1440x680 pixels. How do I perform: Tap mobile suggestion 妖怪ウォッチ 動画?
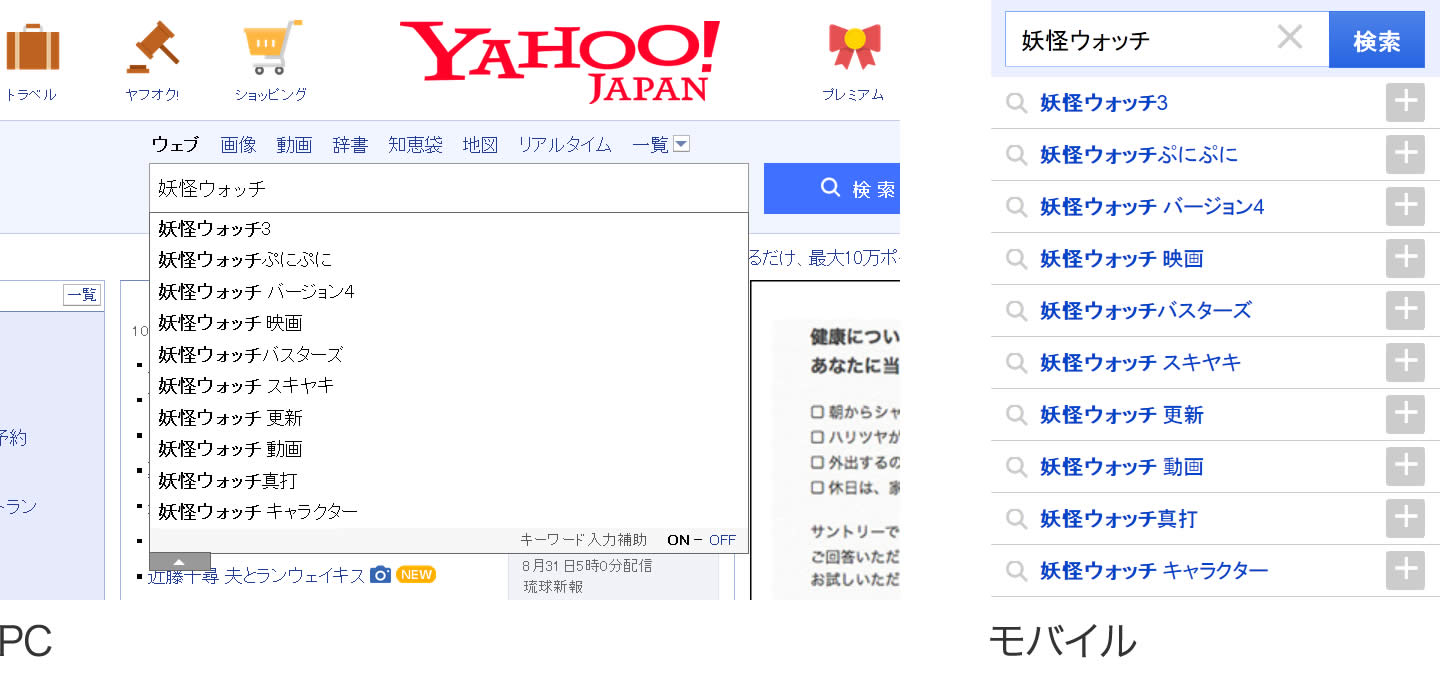(1122, 467)
